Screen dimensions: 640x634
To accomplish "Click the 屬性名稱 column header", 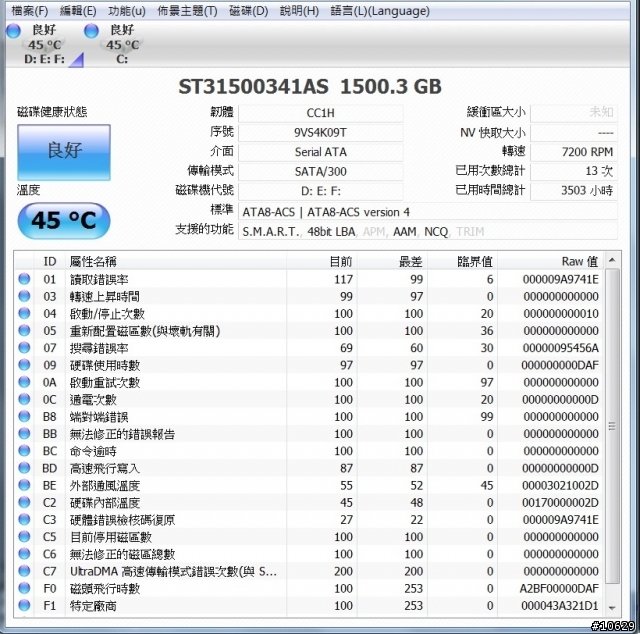I will click(176, 261).
